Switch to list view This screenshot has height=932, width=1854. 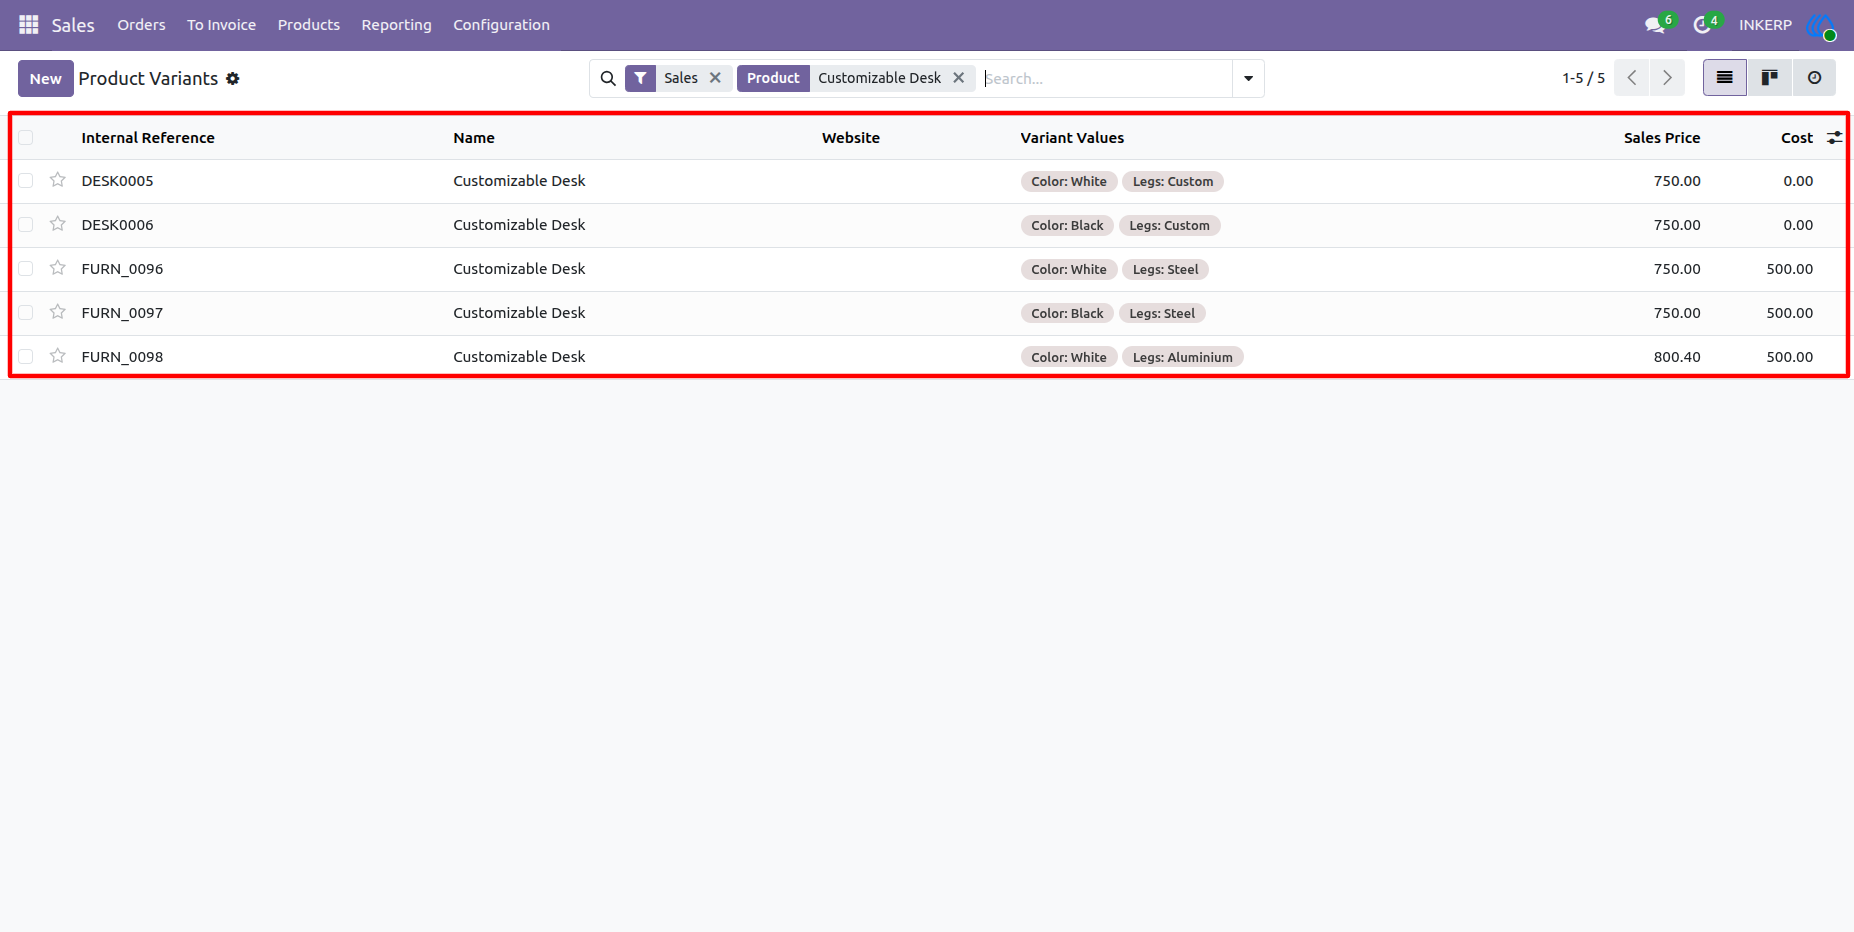click(1725, 78)
